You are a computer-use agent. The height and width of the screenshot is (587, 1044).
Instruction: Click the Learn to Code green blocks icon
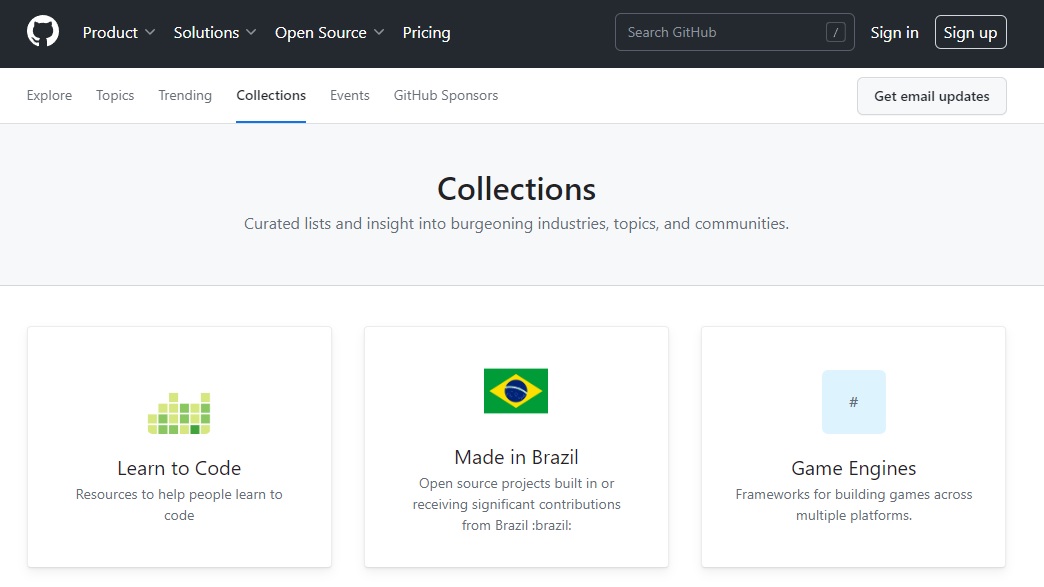179,413
